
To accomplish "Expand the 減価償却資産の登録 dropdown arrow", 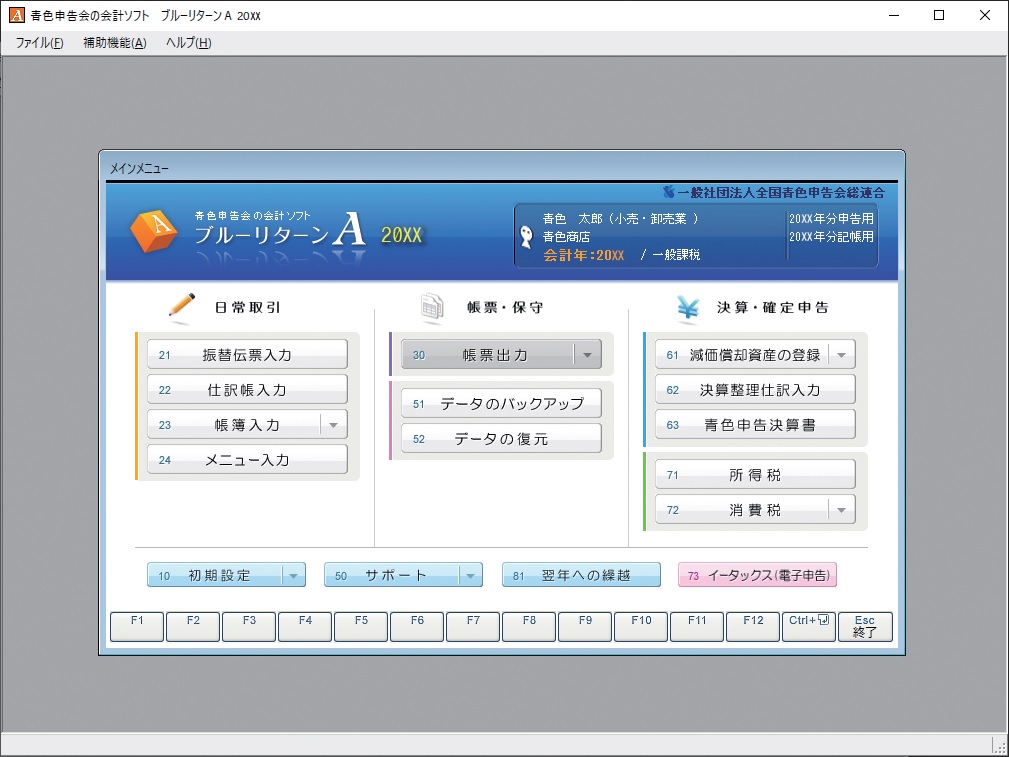I will pos(842,355).
